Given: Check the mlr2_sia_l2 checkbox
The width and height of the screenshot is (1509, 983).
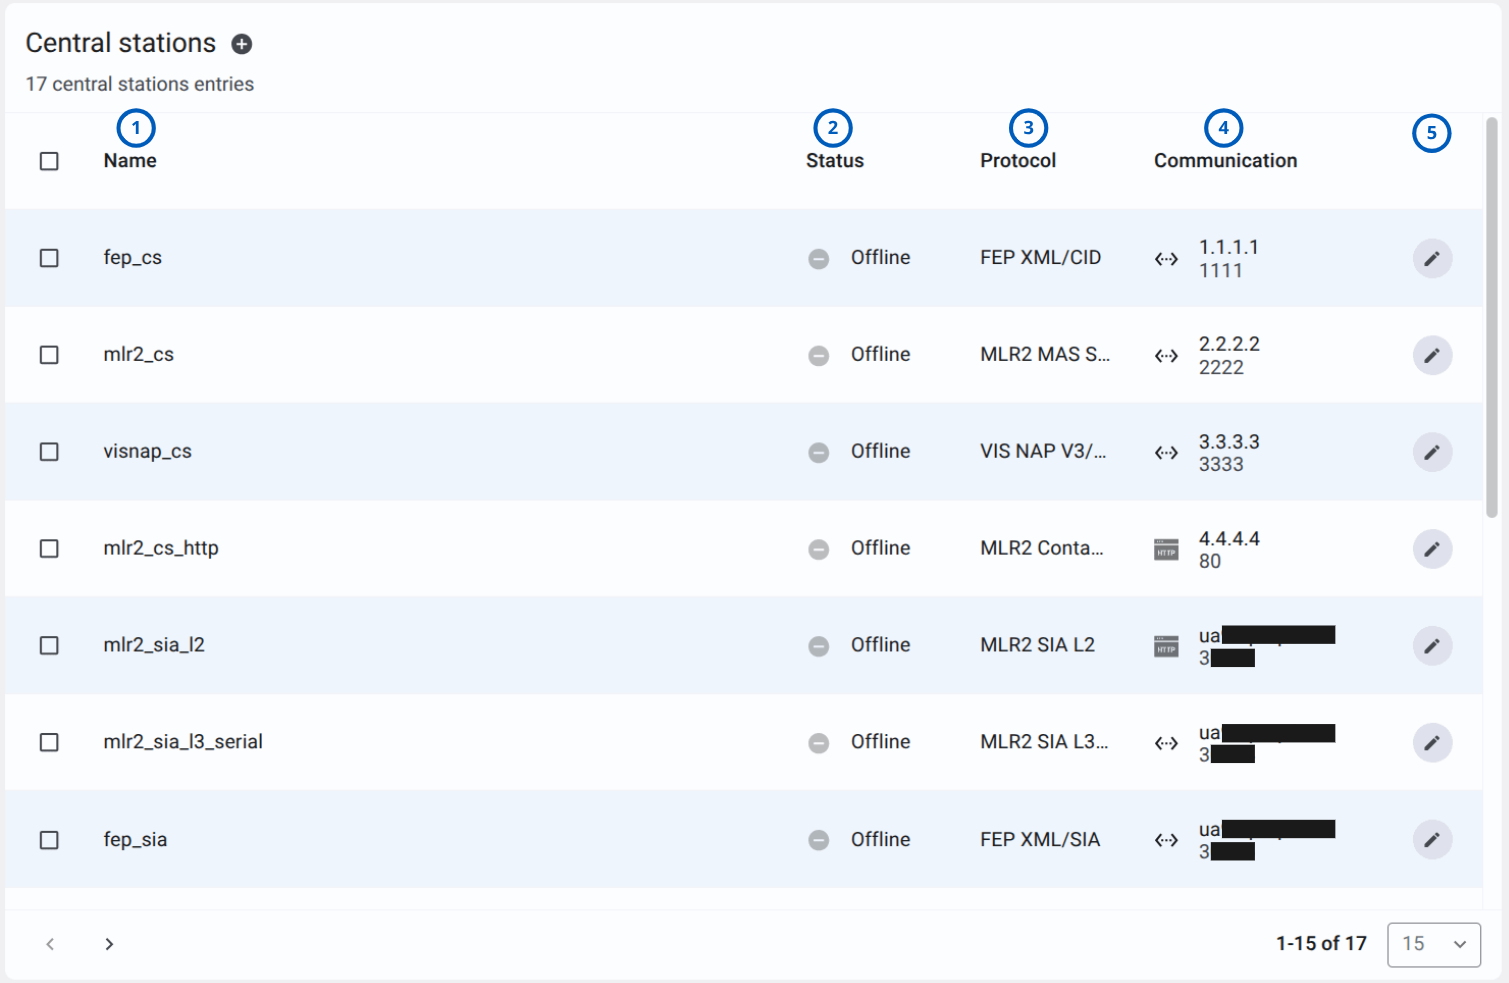Looking at the screenshot, I should 49,646.
